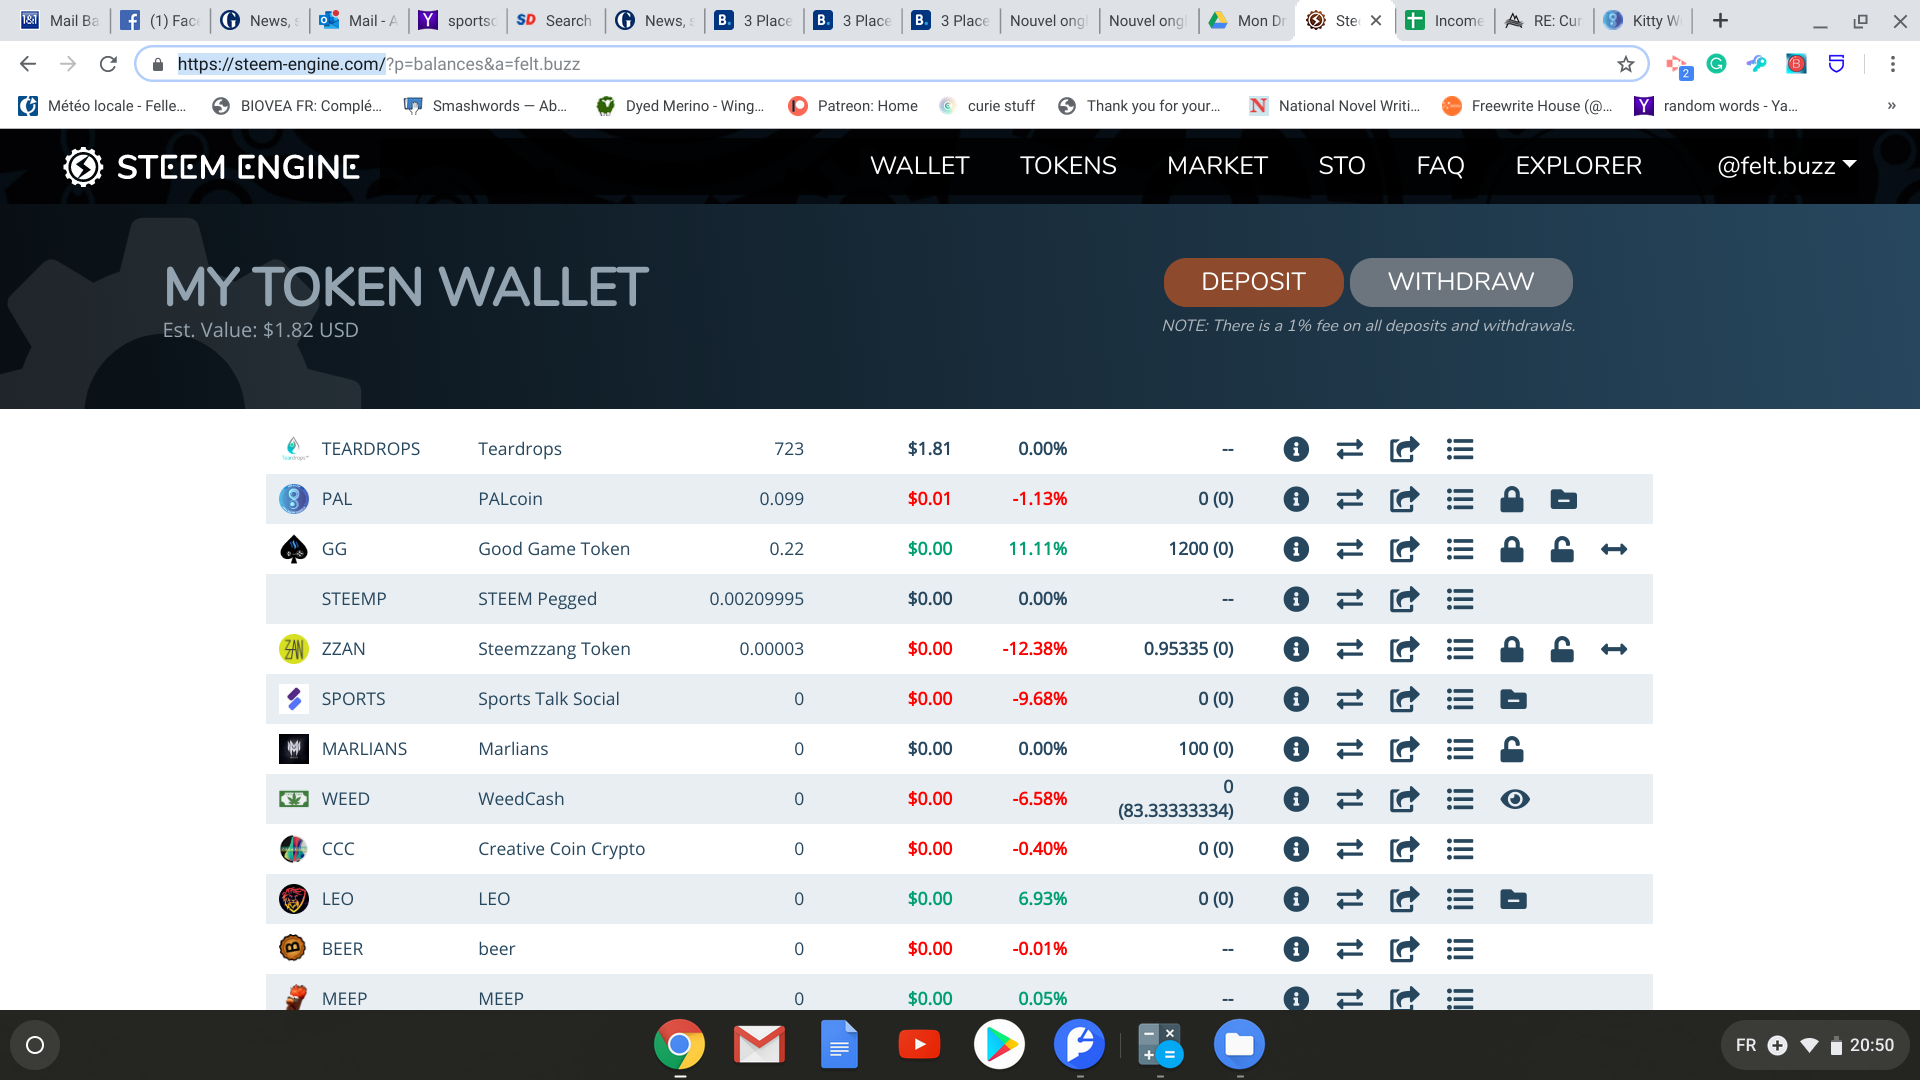Click trade arrows icon in TEARDROPS row

pyautogui.click(x=1350, y=449)
